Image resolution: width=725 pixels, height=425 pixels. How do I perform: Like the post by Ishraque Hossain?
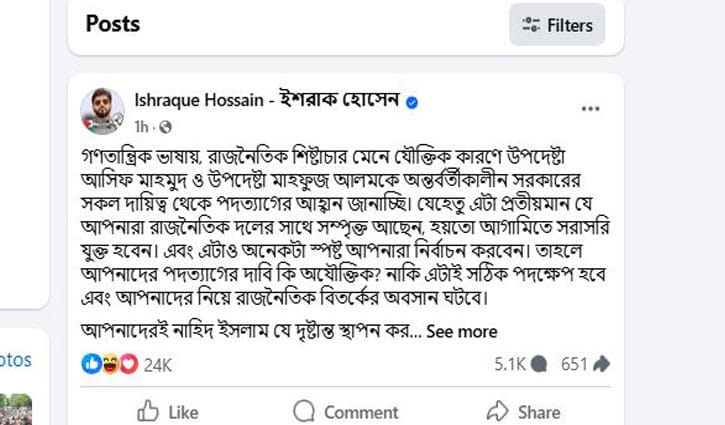coord(167,411)
